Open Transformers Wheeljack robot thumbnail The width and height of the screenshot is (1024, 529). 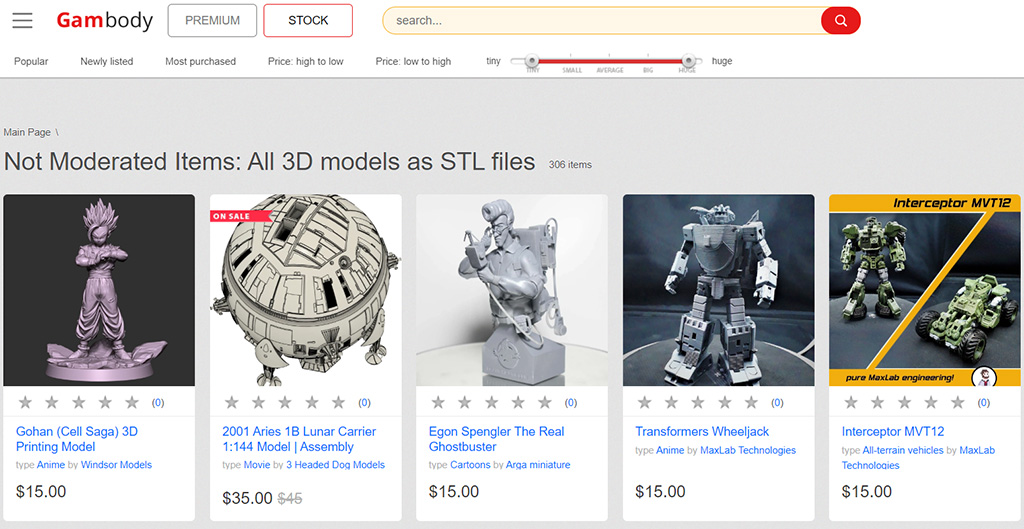(x=718, y=290)
